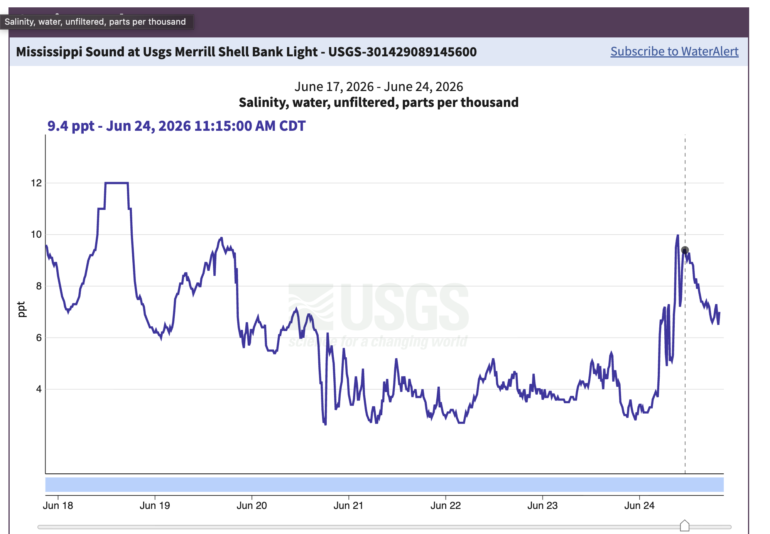The height and width of the screenshot is (534, 770).
Task: Click the Salinity tooltip in the top-left corner
Action: [95, 22]
